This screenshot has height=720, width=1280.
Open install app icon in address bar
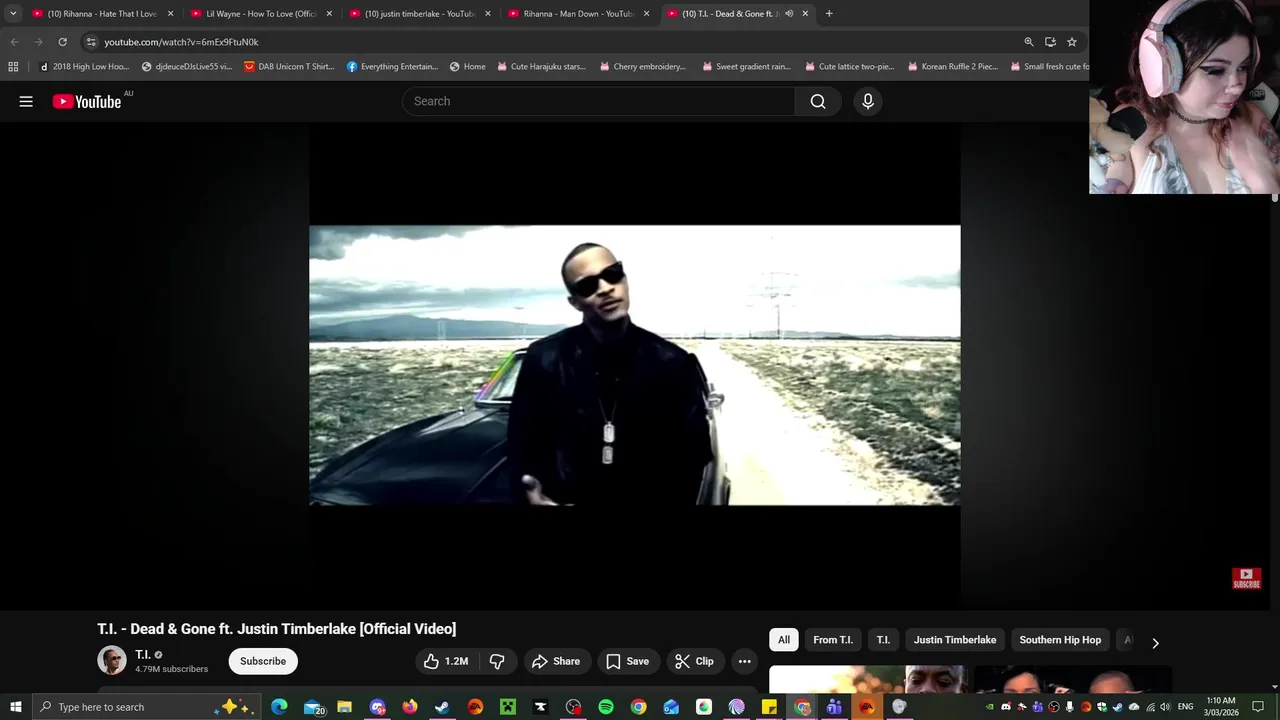click(x=1050, y=42)
